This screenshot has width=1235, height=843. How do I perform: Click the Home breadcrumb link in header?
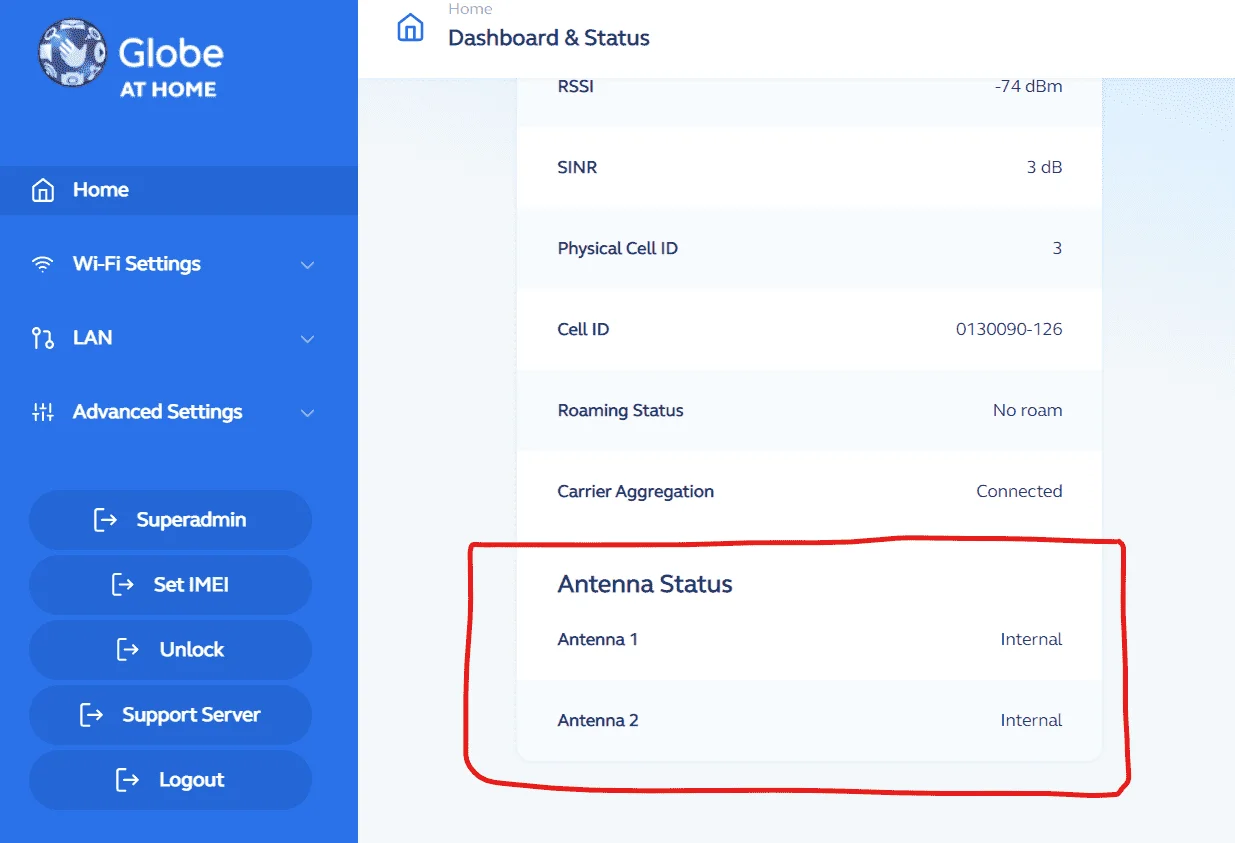(x=470, y=9)
